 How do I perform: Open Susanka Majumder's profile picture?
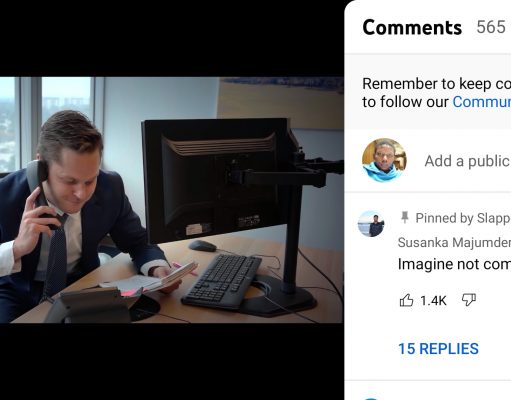(x=371, y=224)
